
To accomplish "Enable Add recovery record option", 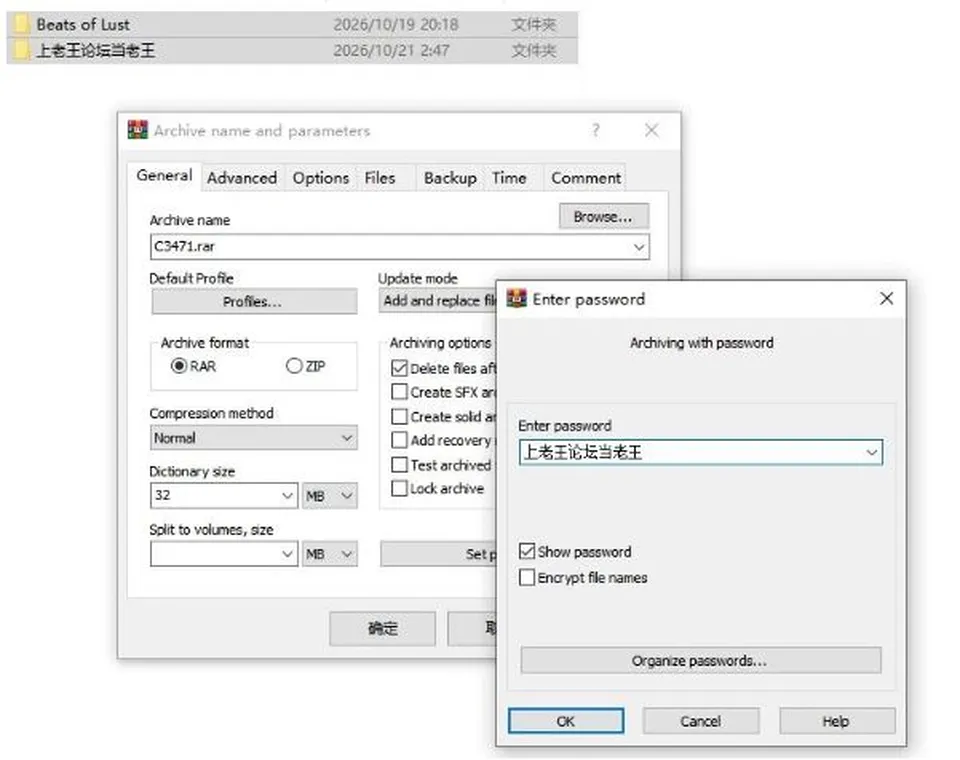I will point(399,440).
